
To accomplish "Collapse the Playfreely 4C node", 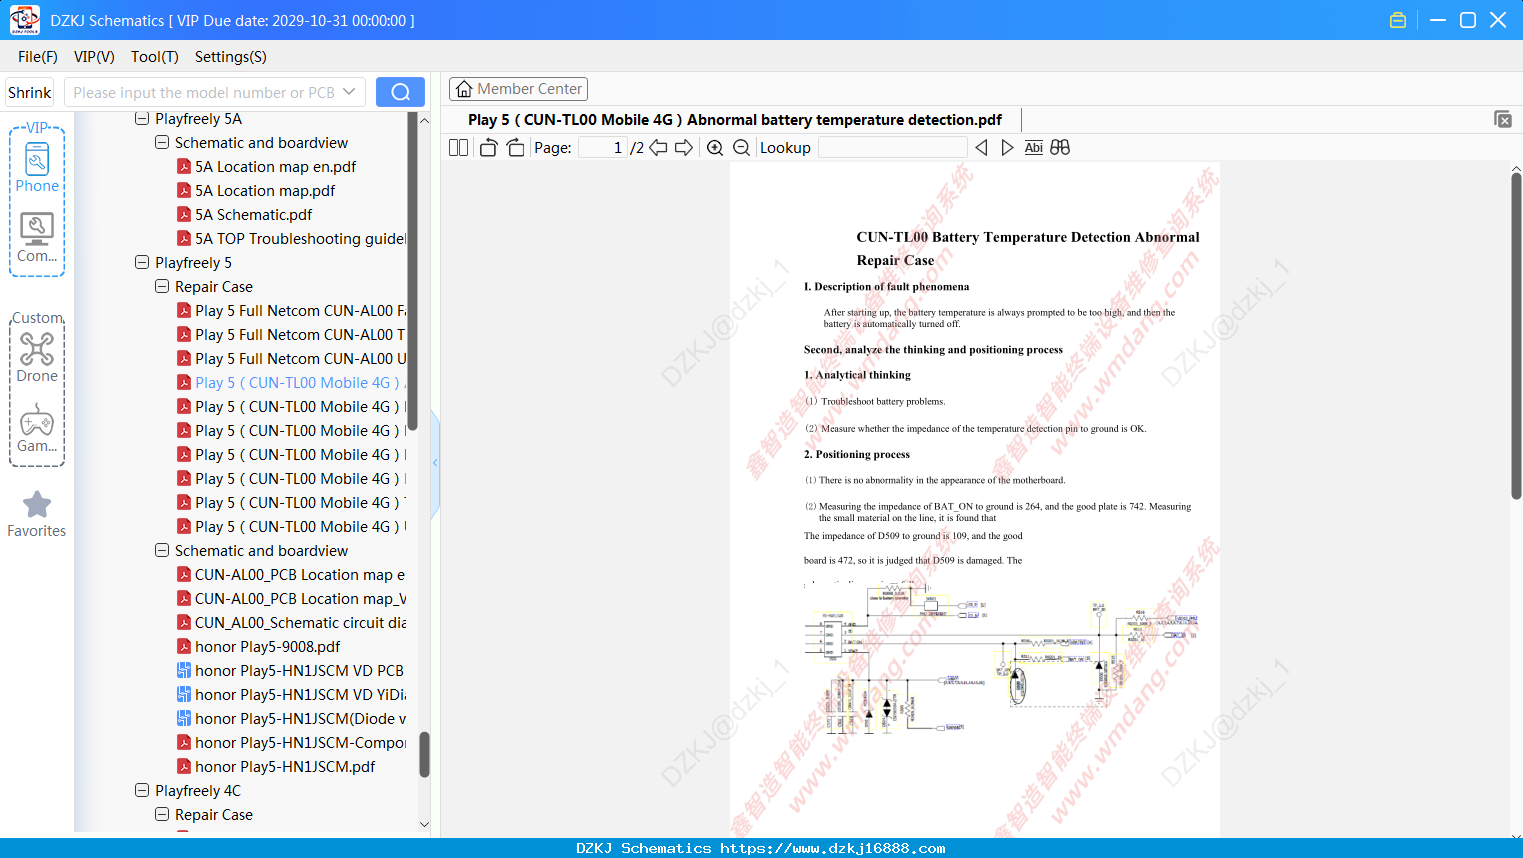I will tap(142, 790).
